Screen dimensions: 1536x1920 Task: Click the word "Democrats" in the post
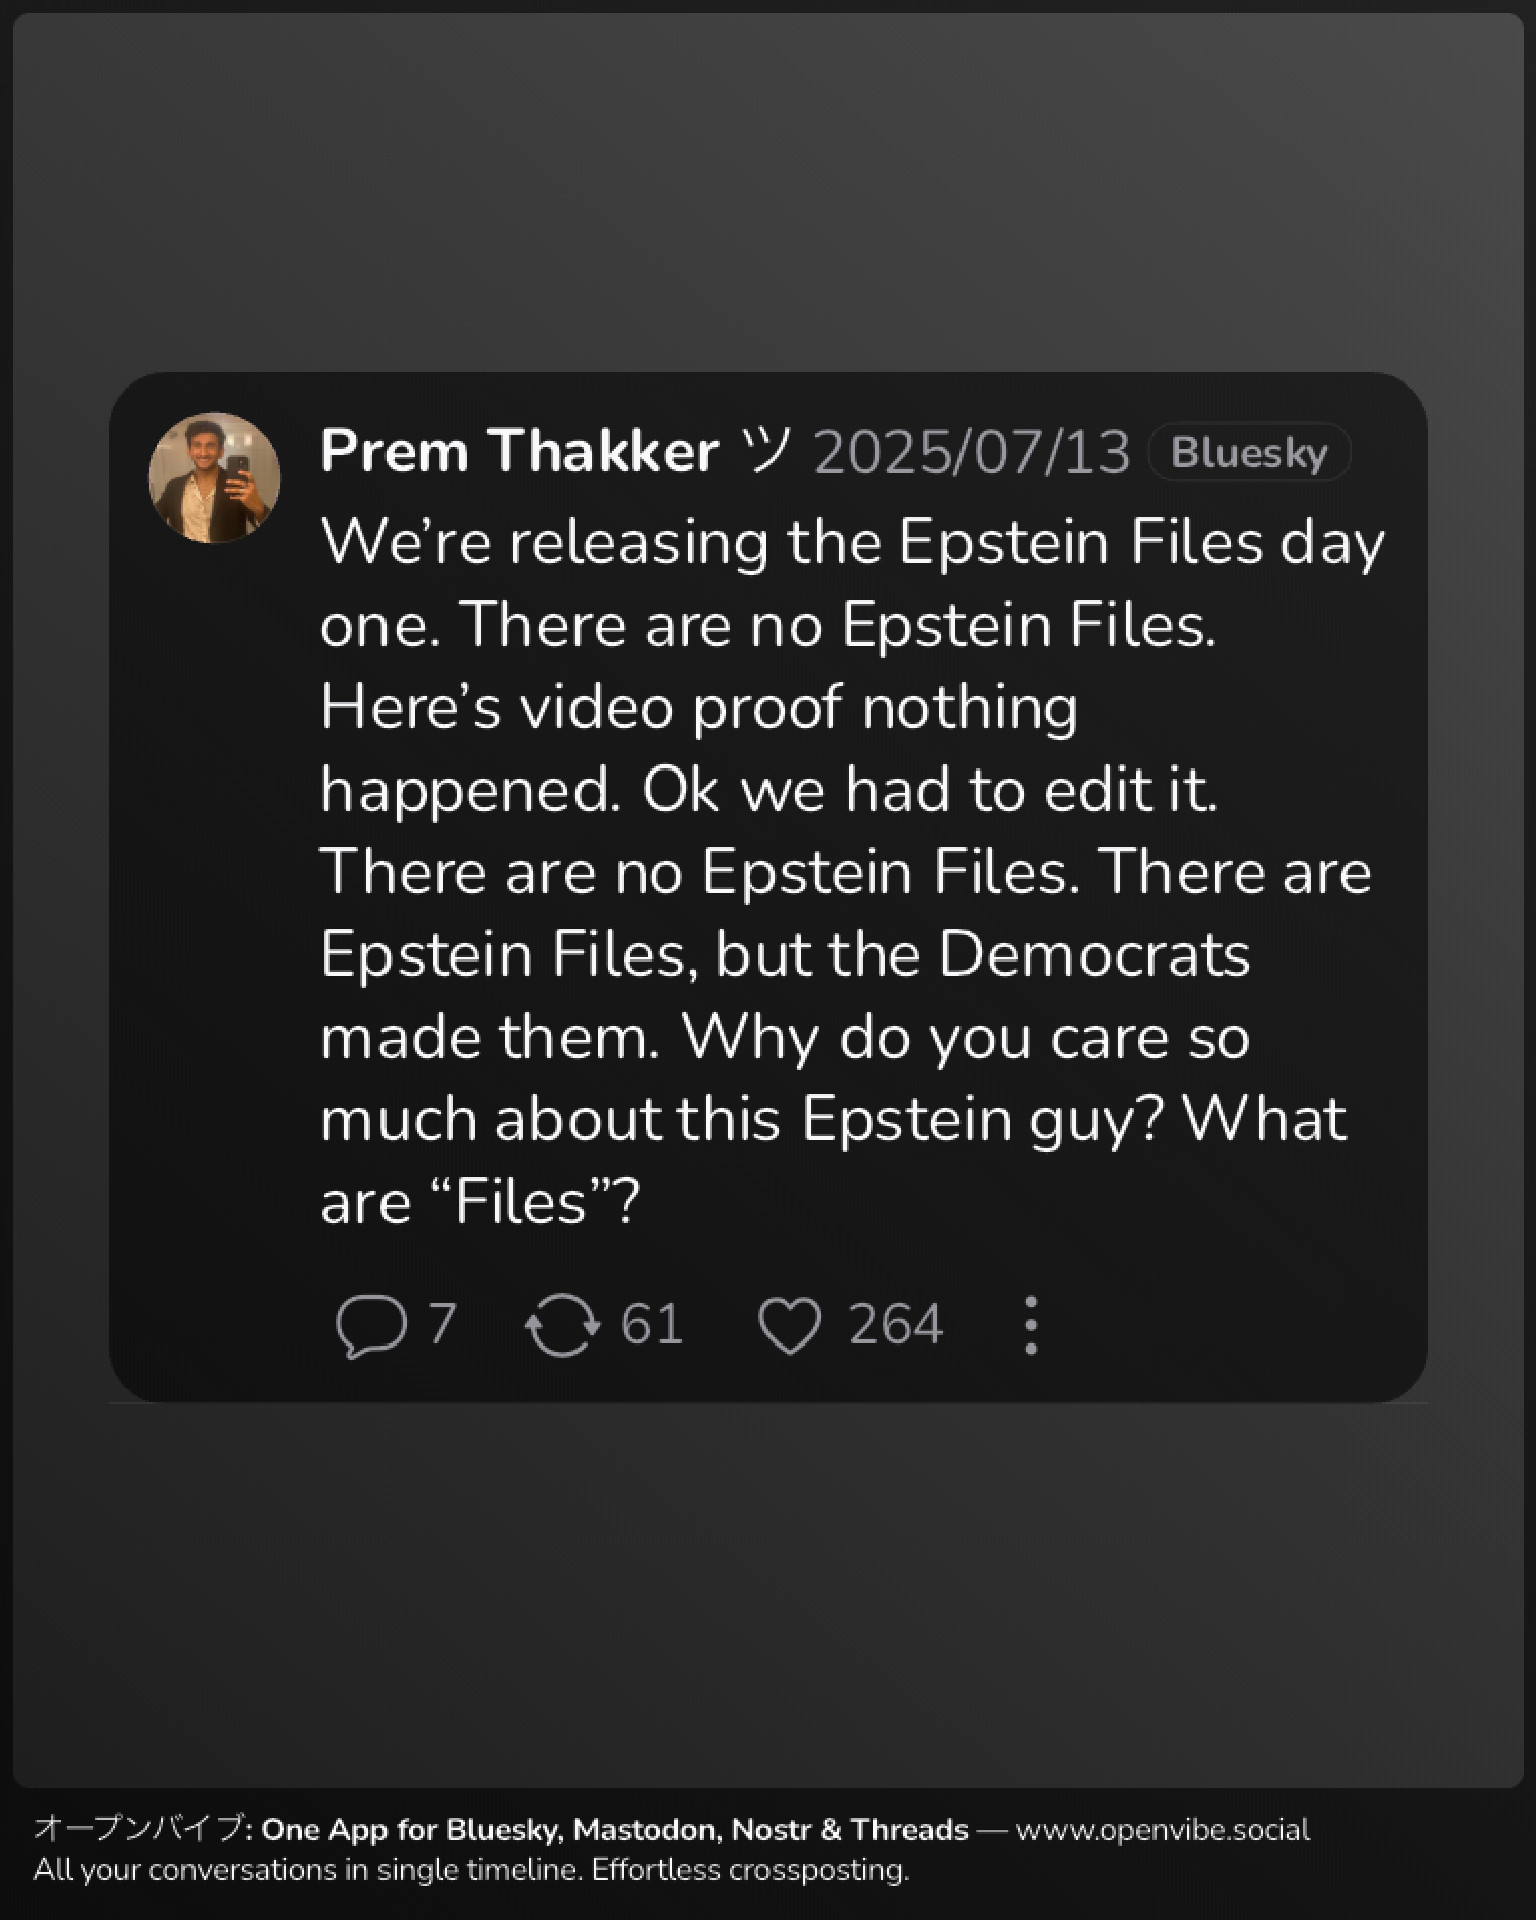(x=1094, y=954)
